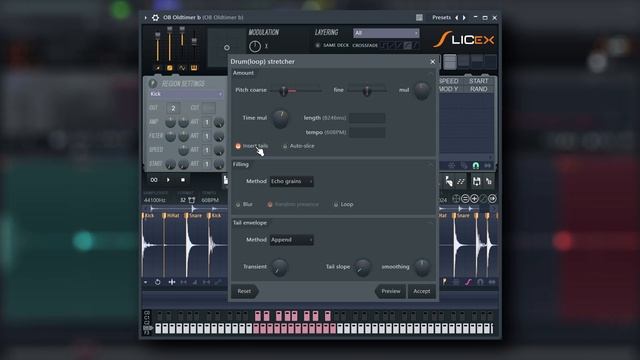Click the cross-arrows icon below the waveform

point(172,282)
